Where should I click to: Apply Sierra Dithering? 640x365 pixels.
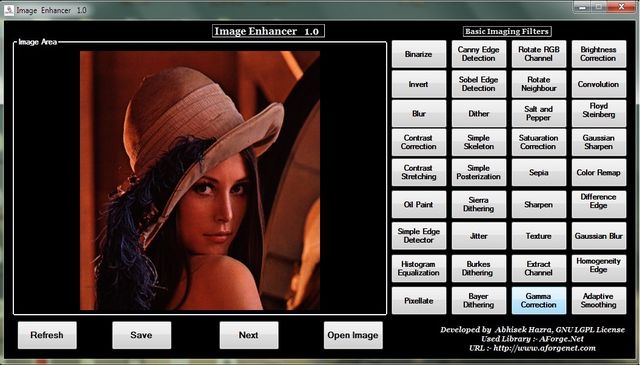[x=479, y=204]
